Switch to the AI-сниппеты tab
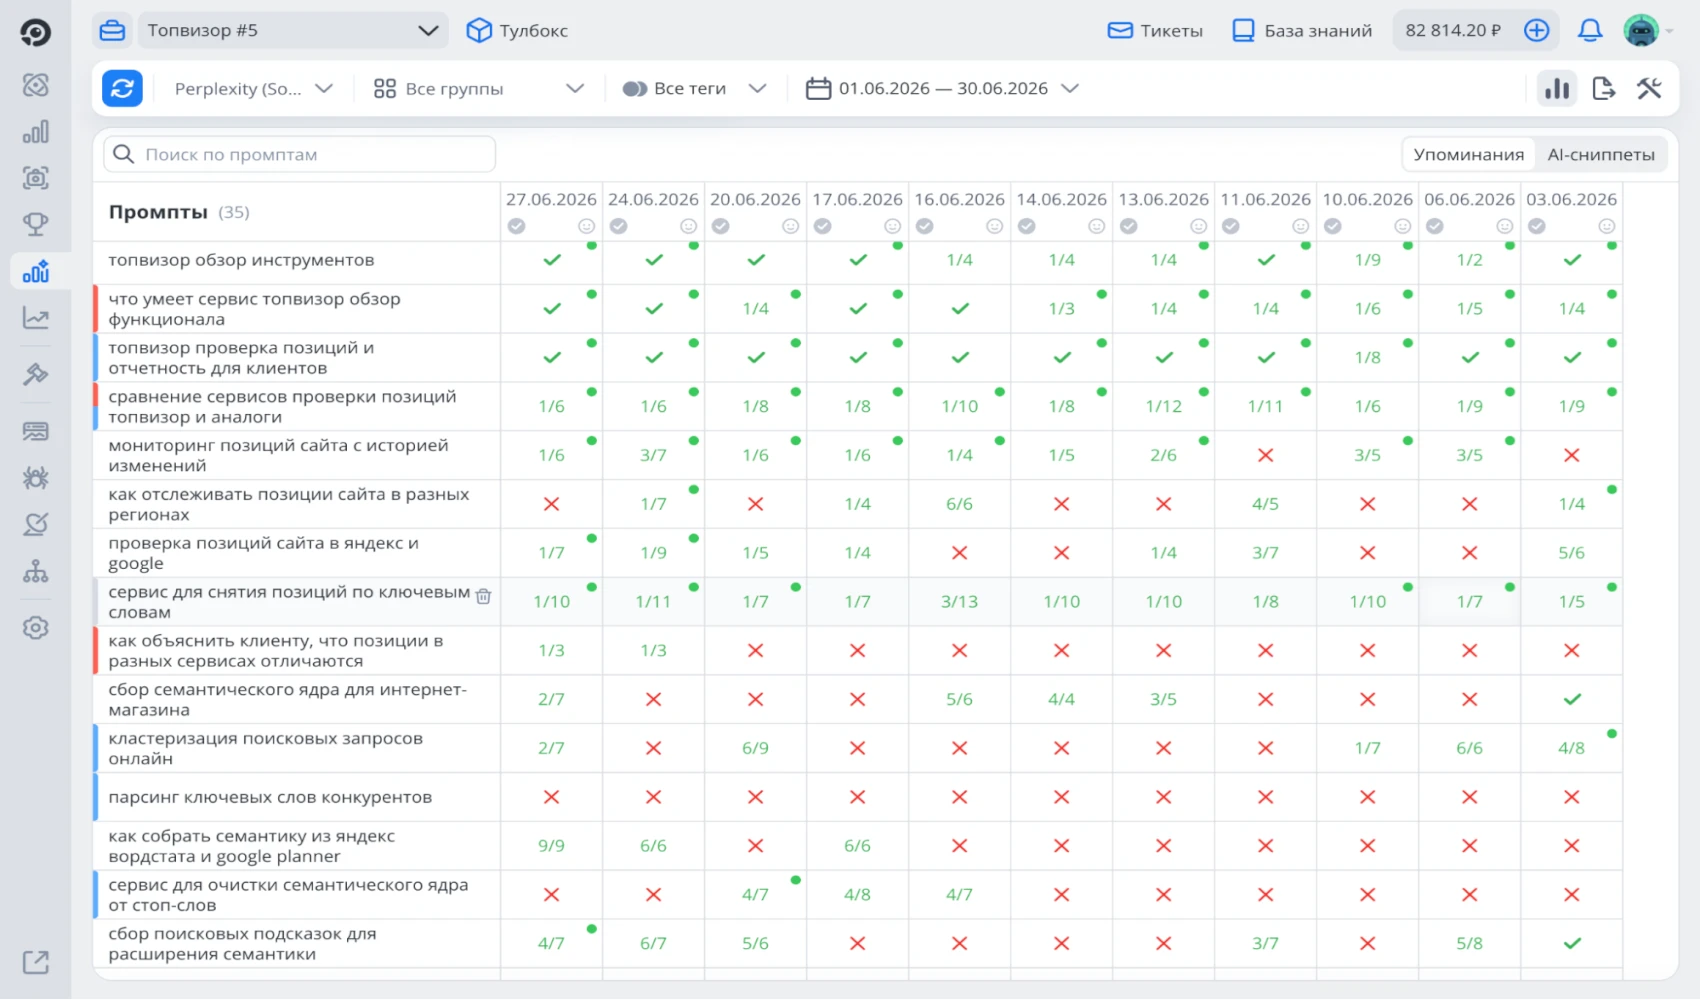Viewport: 1700px width, 1000px height. click(1601, 154)
